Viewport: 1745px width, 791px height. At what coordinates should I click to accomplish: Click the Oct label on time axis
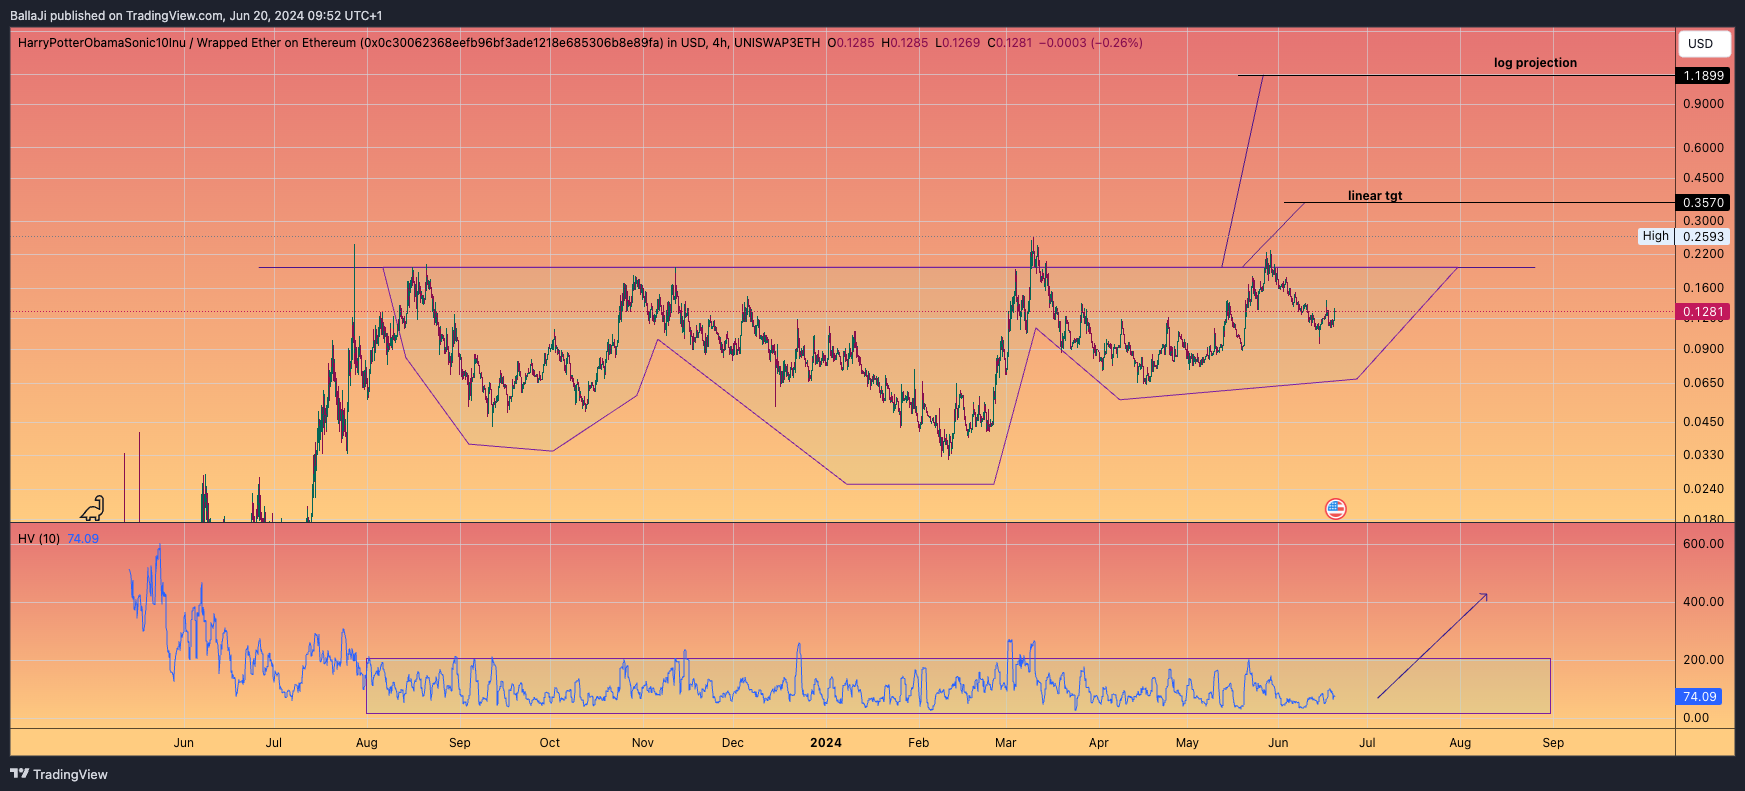click(550, 743)
